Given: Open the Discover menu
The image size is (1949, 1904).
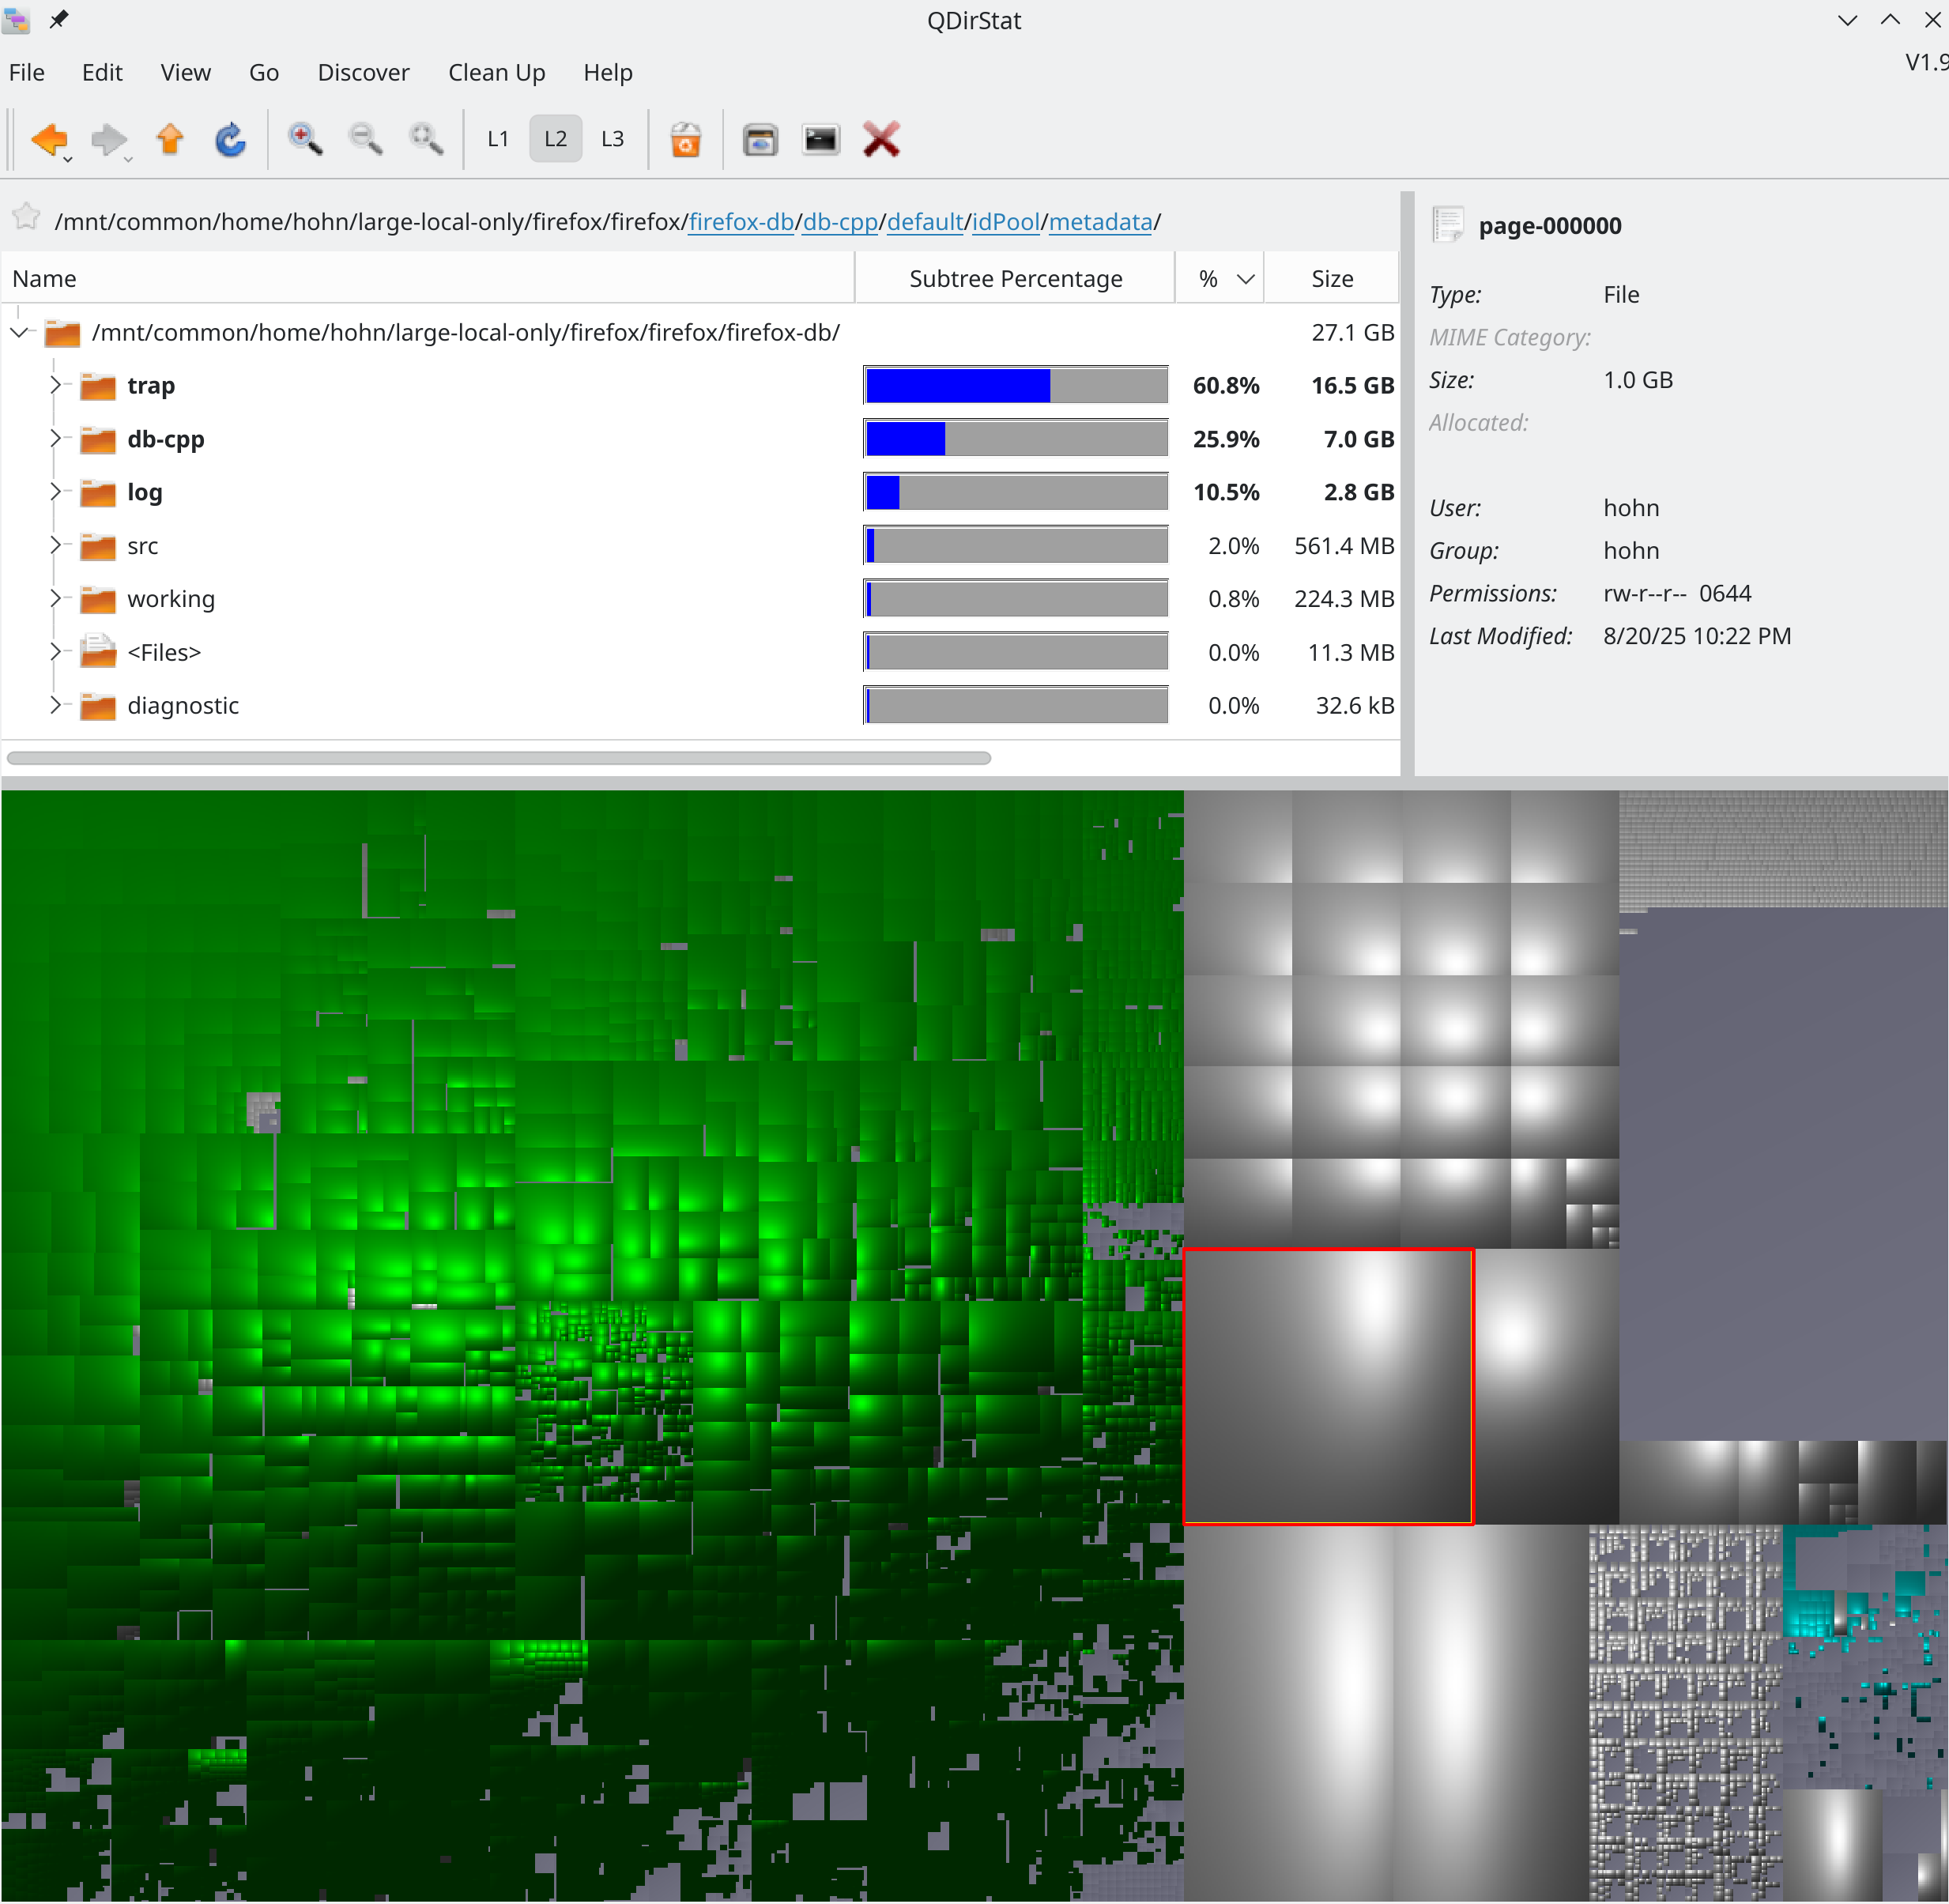Looking at the screenshot, I should [x=363, y=72].
